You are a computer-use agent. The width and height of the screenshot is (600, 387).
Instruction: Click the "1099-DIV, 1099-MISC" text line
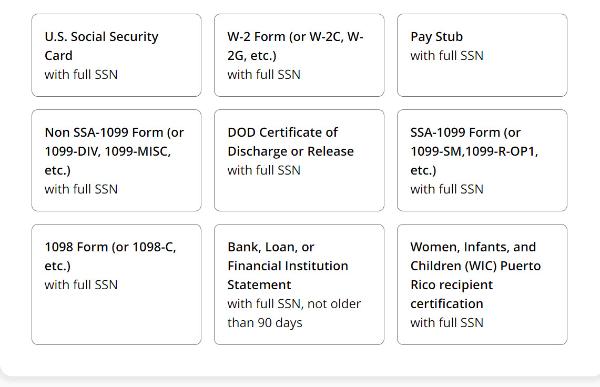pos(108,152)
